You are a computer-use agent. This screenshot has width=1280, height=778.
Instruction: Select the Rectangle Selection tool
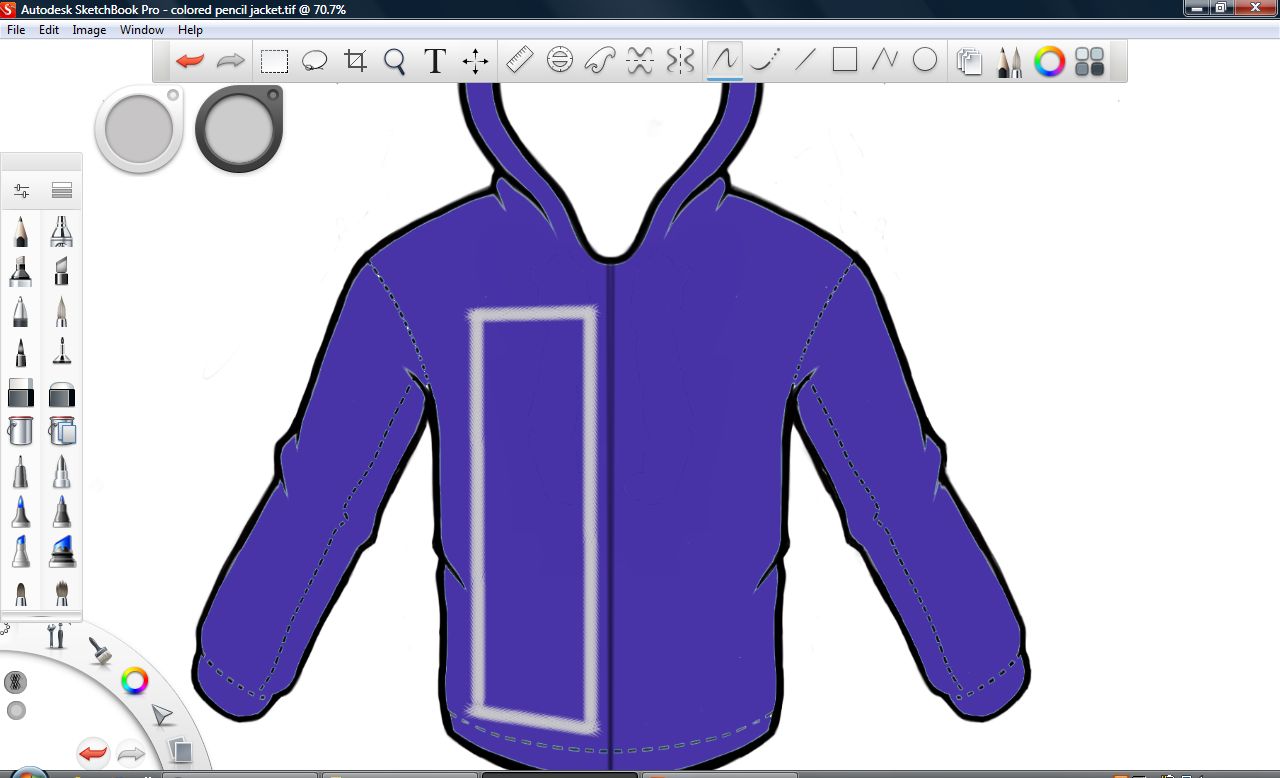(274, 62)
